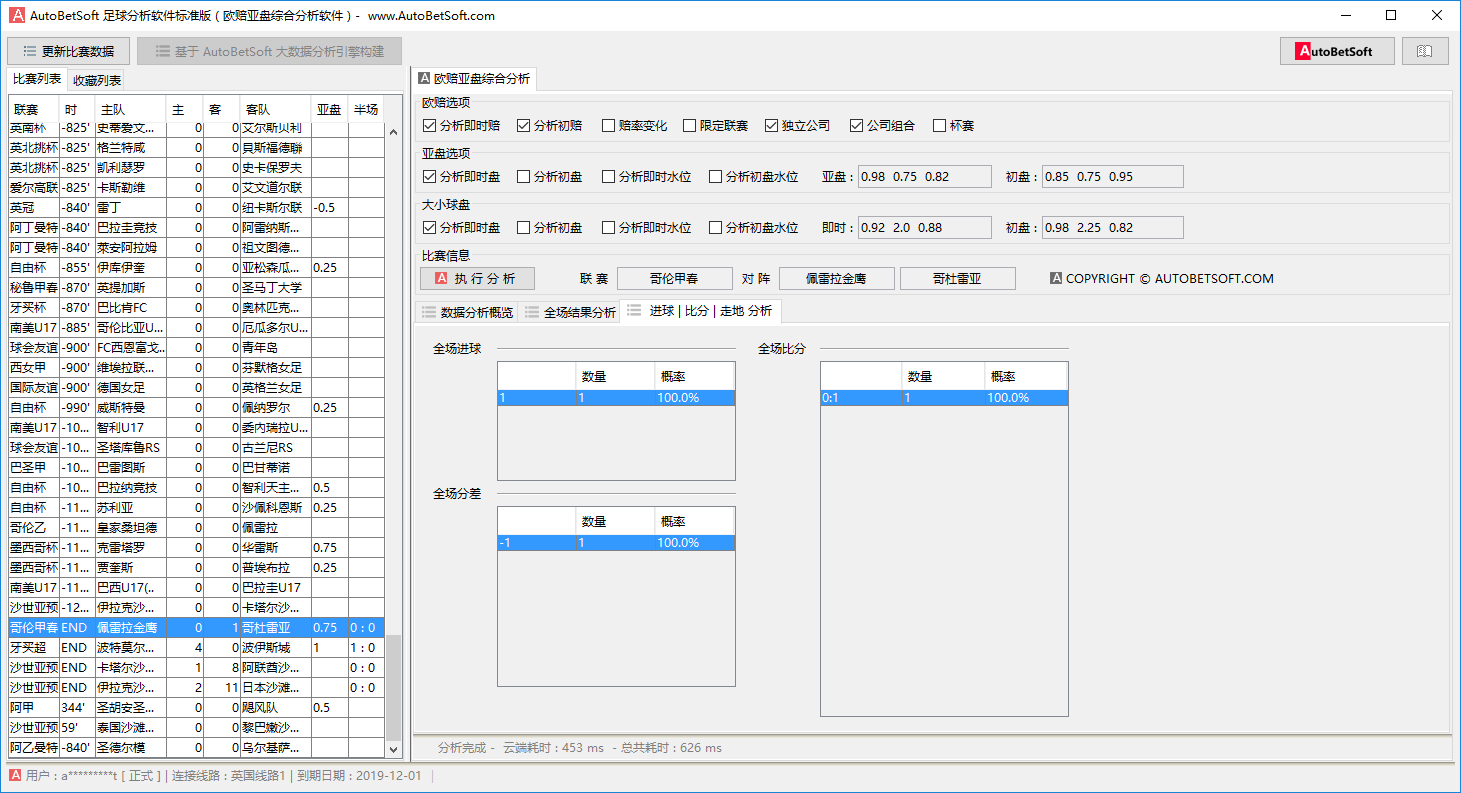Select the 西女甲 维埃拉联 row
This screenshot has height=793, width=1461.
click(196, 367)
